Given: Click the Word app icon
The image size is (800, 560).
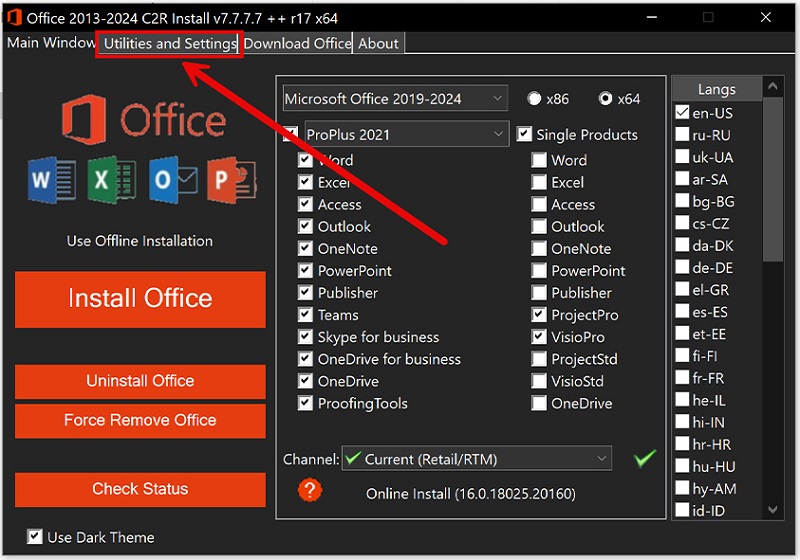Looking at the screenshot, I should pyautogui.click(x=52, y=180).
